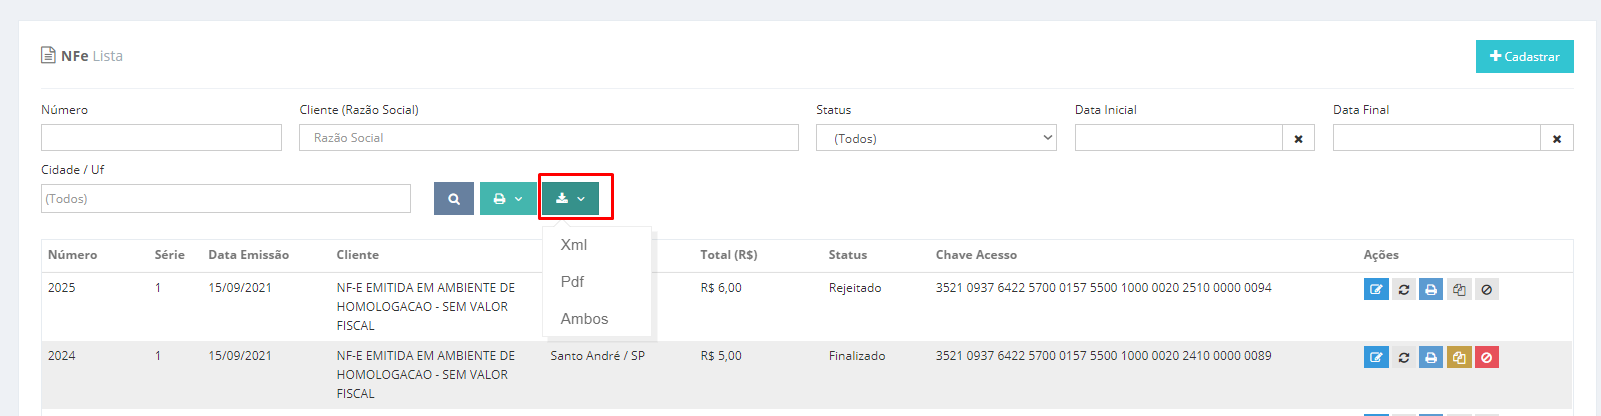Click the Ações column header
Image resolution: width=1601 pixels, height=416 pixels.
point(1381,255)
